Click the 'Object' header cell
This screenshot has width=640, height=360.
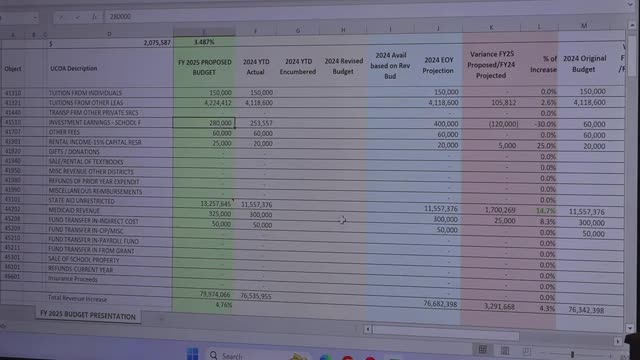tap(13, 69)
